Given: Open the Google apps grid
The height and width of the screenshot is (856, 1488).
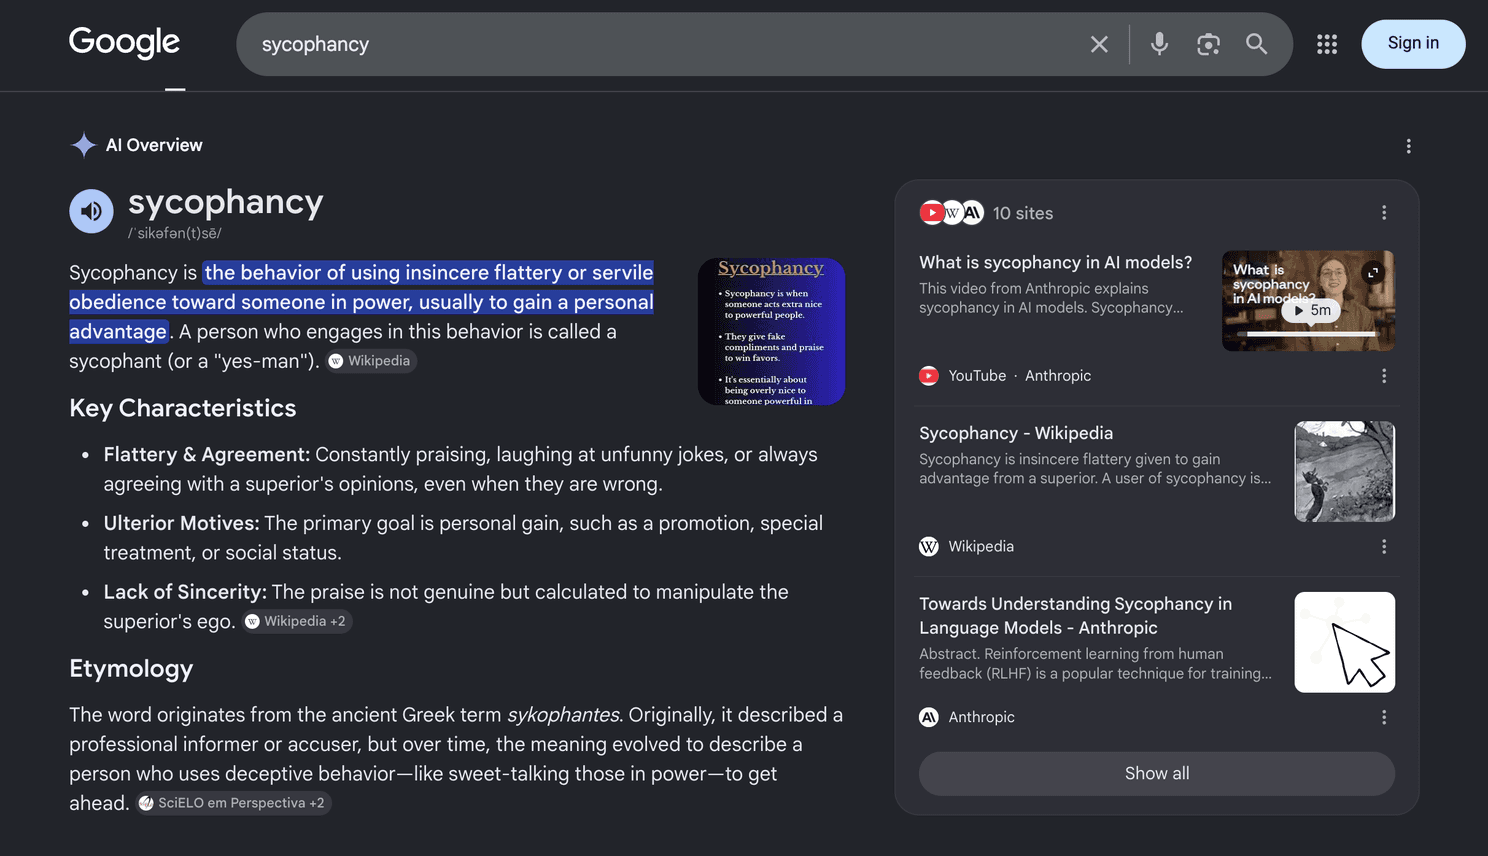Looking at the screenshot, I should click(1327, 44).
